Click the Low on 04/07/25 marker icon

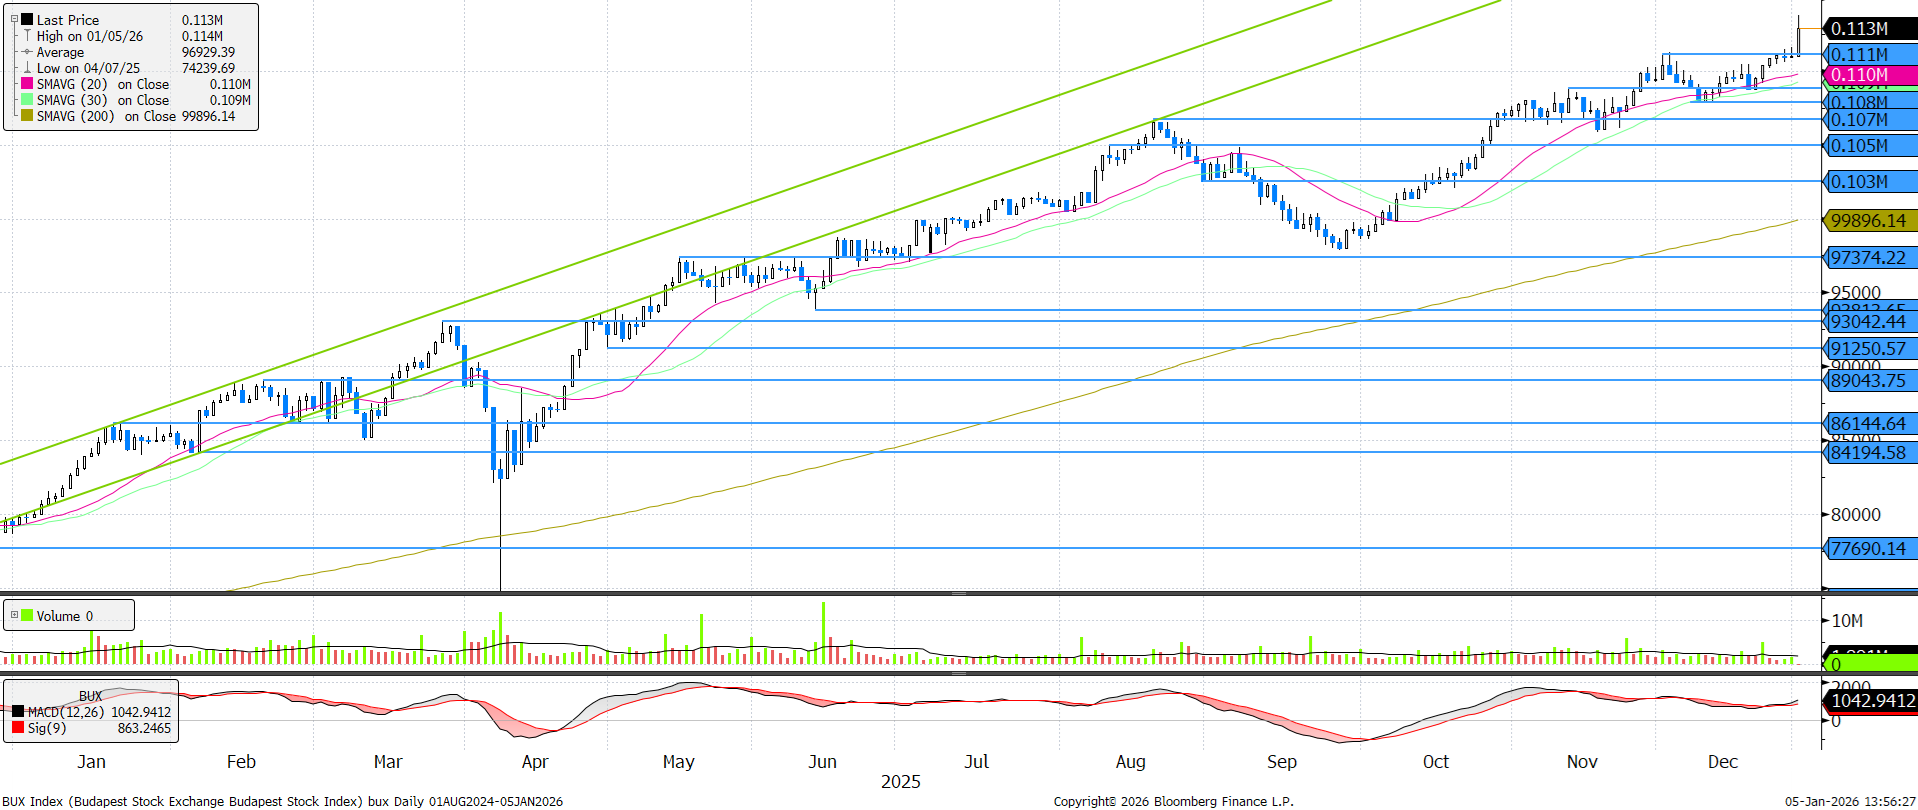coord(27,68)
